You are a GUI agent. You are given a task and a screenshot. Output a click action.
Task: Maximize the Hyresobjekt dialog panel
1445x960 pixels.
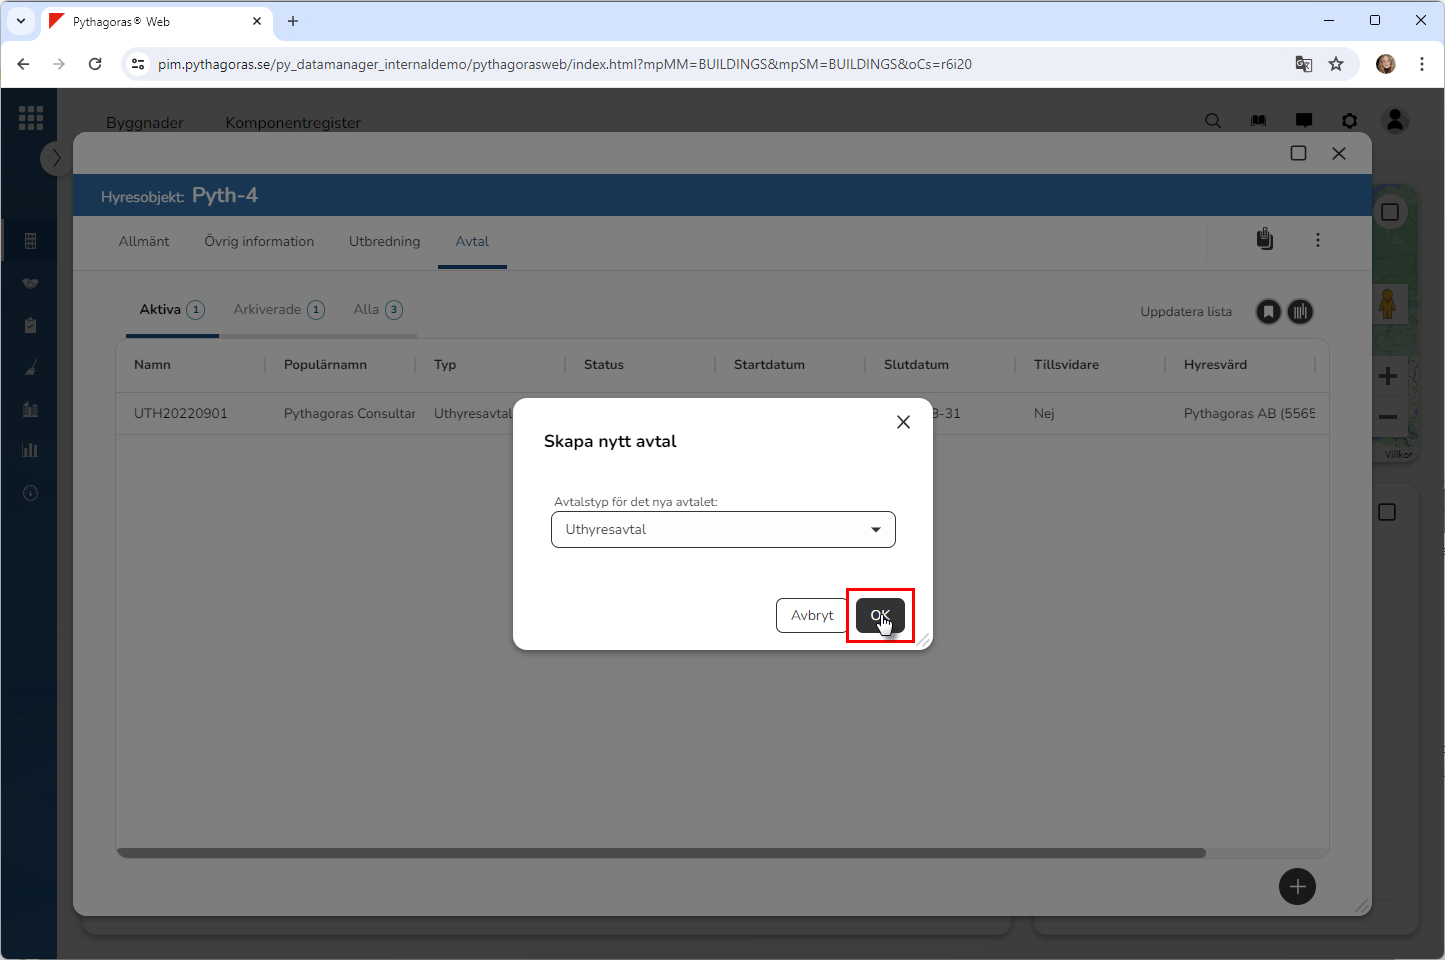coord(1298,153)
